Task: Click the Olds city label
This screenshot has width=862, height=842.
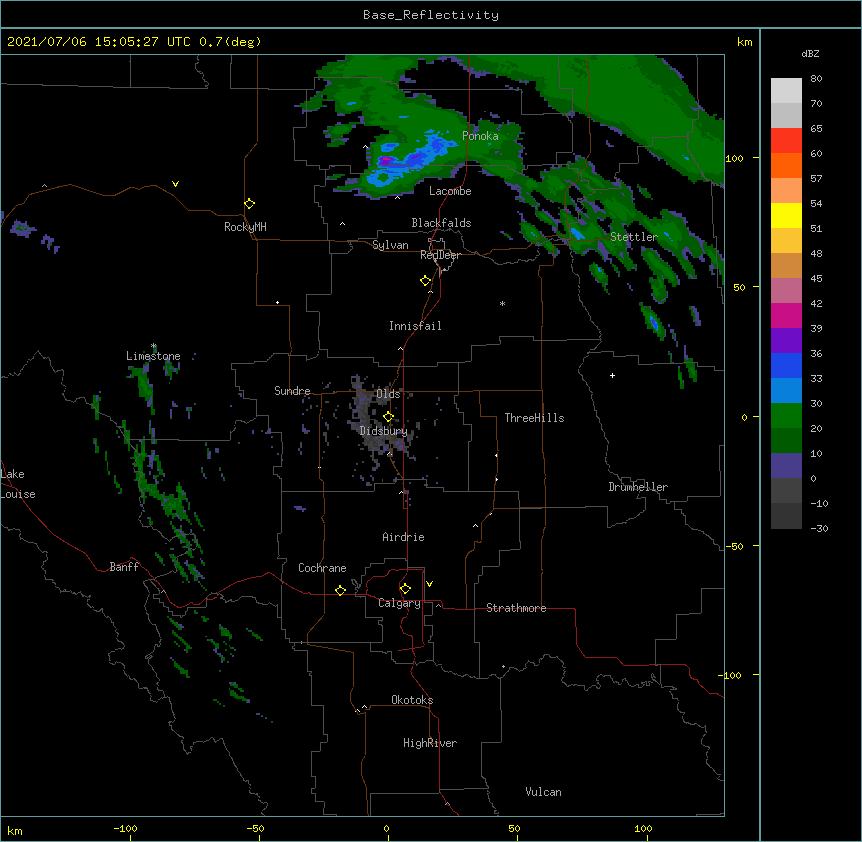Action: point(388,394)
